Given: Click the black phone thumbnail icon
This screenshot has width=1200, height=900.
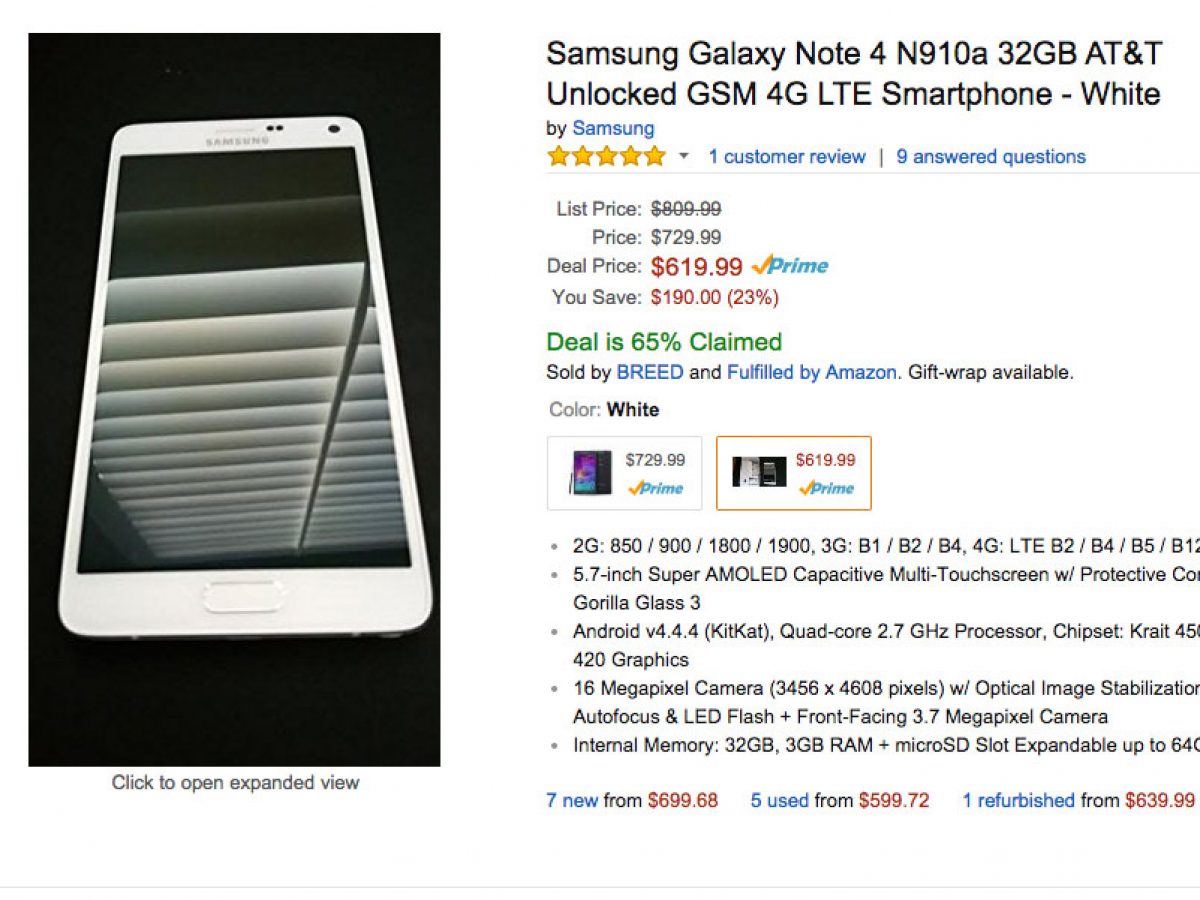Looking at the screenshot, I should pos(591,472).
